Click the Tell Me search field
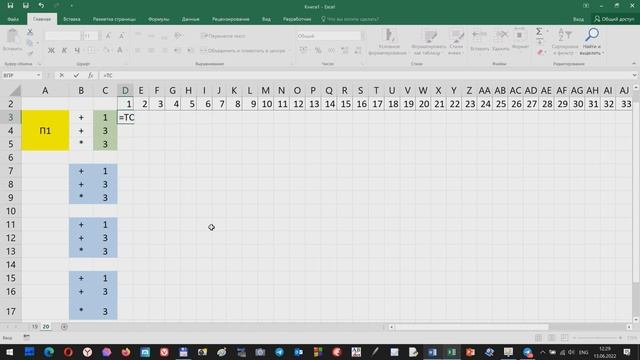 click(x=350, y=19)
